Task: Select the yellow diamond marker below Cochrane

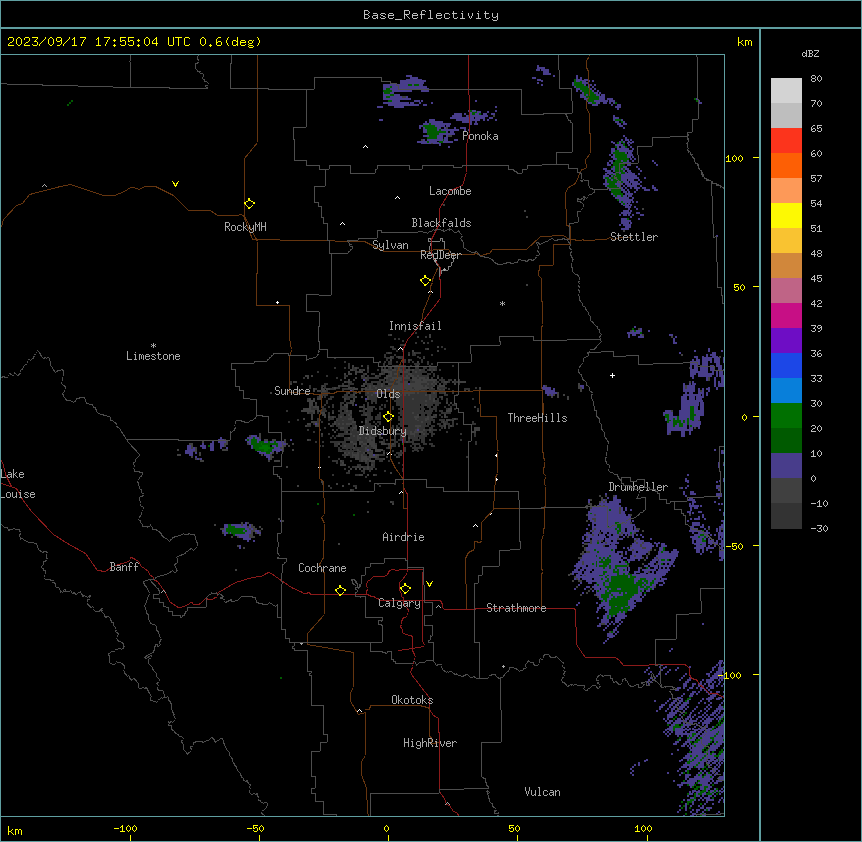Action: pyautogui.click(x=340, y=590)
